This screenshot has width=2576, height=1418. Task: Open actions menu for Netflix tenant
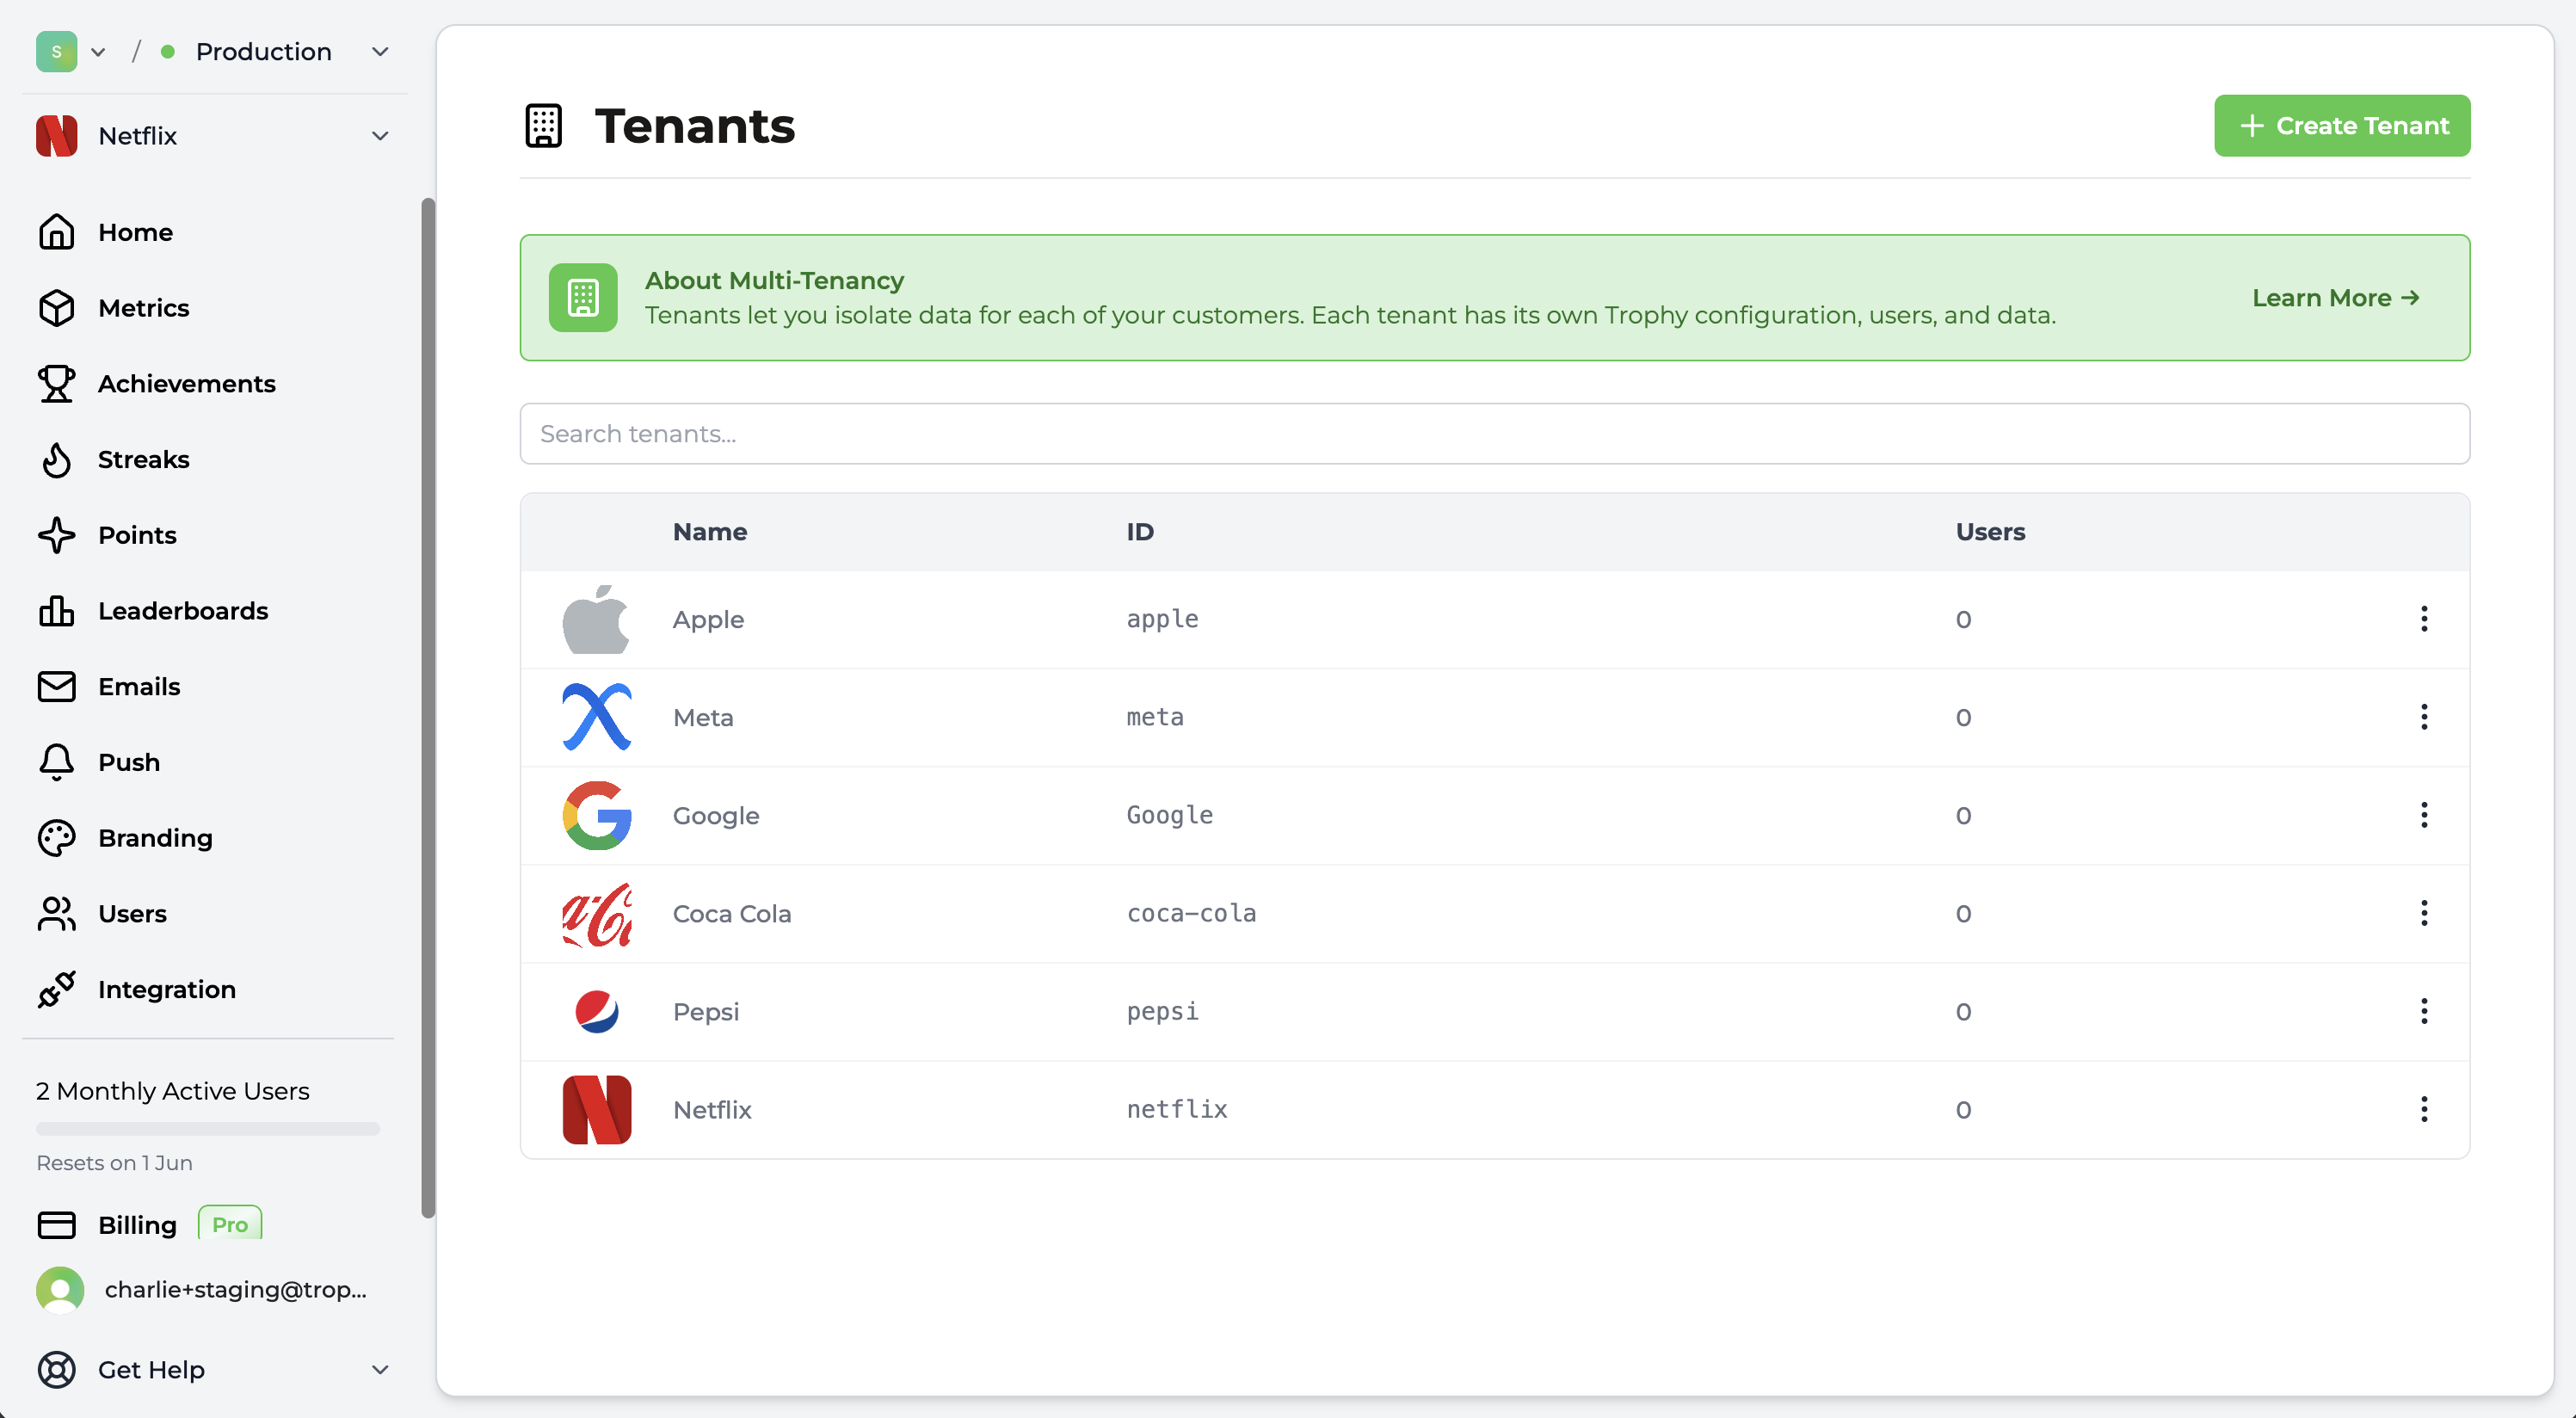(2424, 1109)
